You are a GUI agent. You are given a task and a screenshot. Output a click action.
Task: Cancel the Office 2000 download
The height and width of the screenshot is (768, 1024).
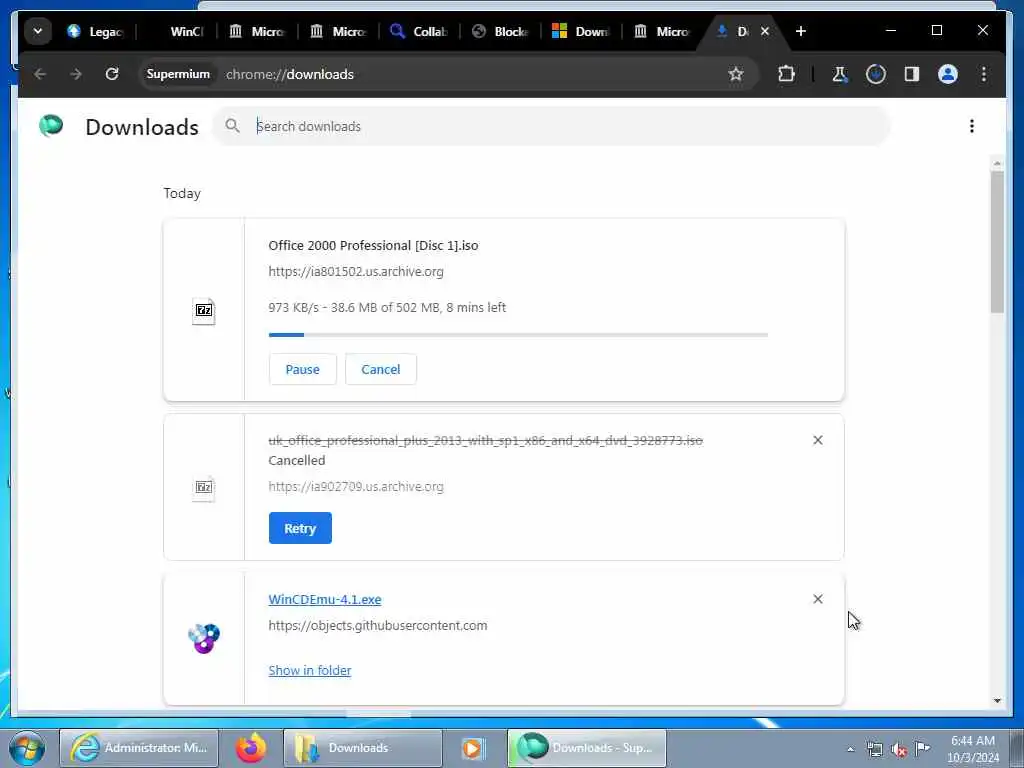(x=381, y=370)
